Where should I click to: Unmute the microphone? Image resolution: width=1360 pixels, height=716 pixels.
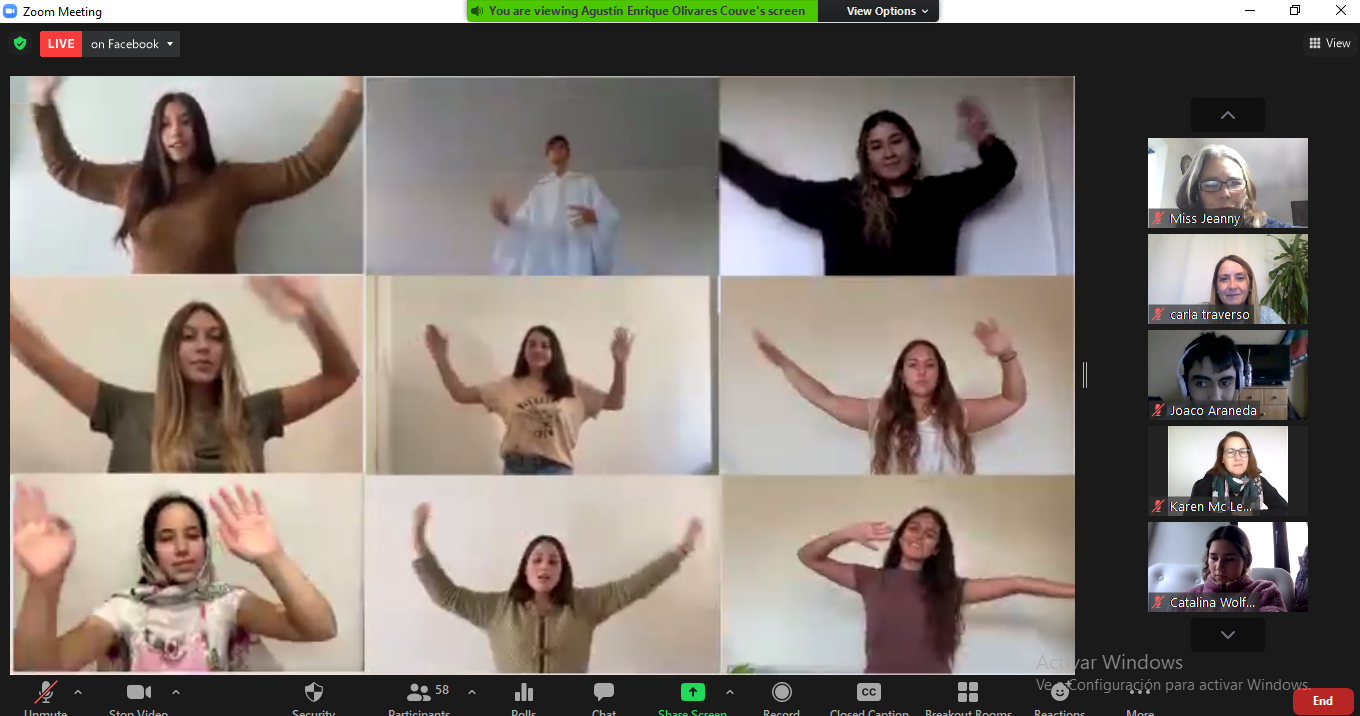(x=45, y=693)
